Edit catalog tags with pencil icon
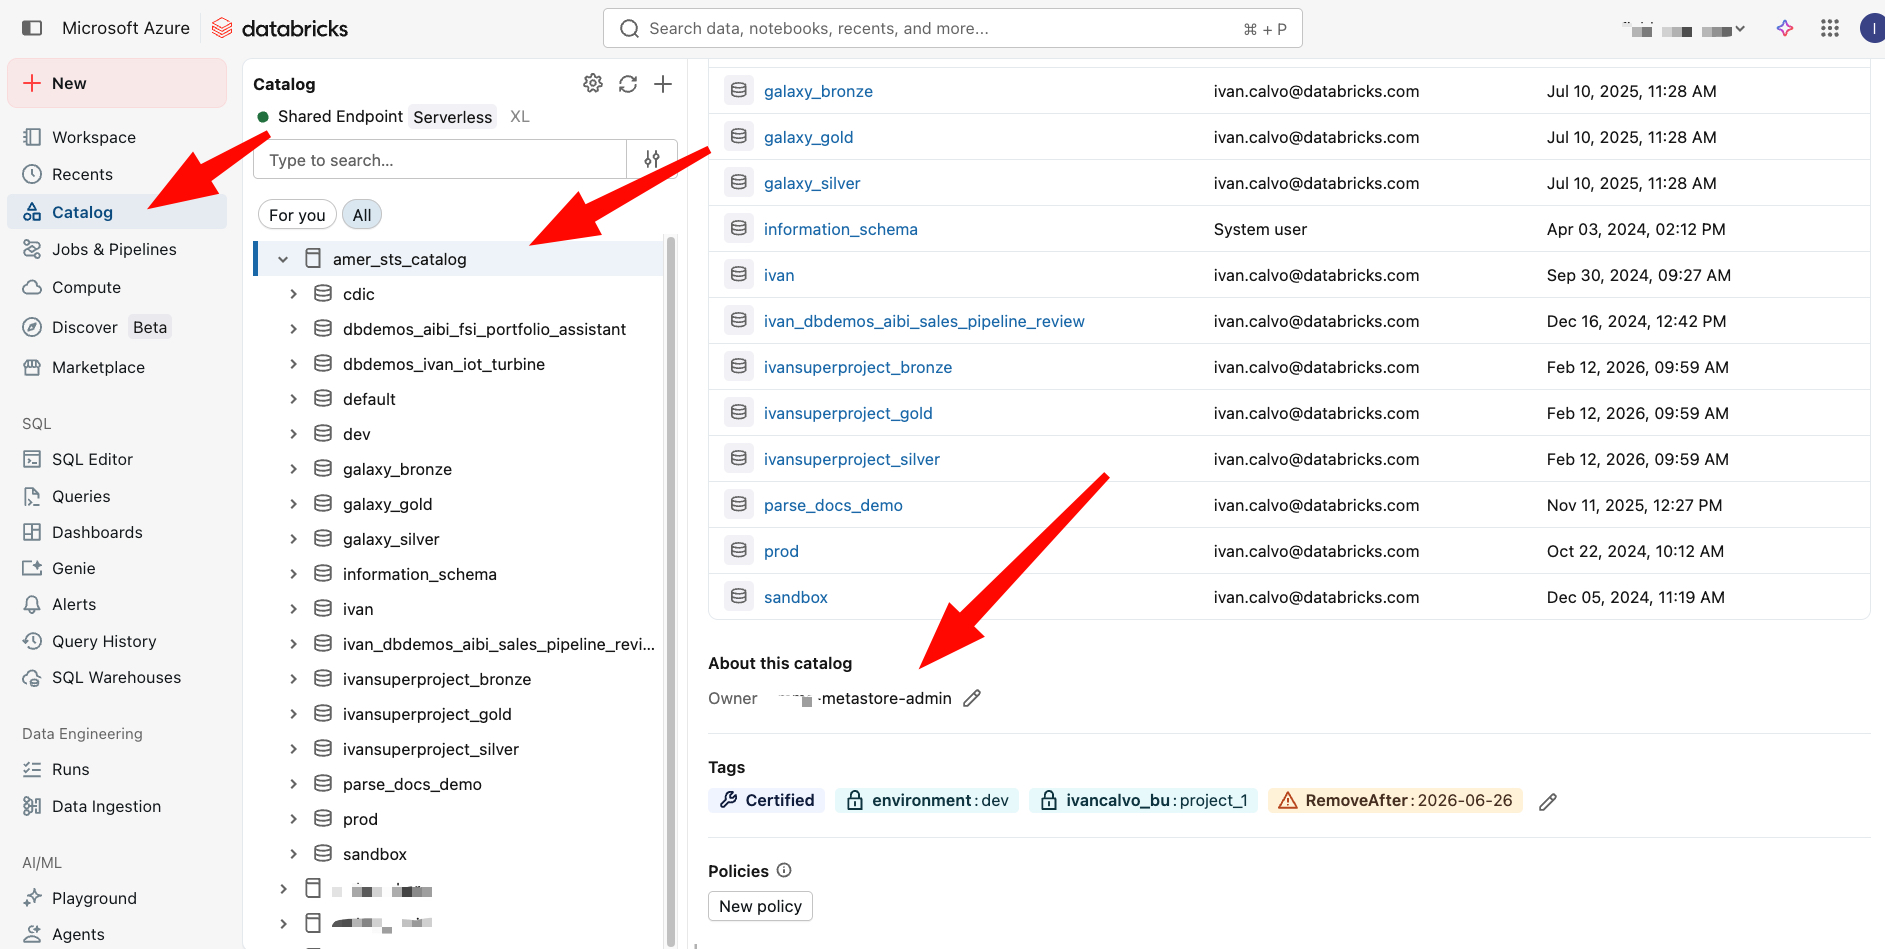The width and height of the screenshot is (1885, 949). pyautogui.click(x=1548, y=802)
